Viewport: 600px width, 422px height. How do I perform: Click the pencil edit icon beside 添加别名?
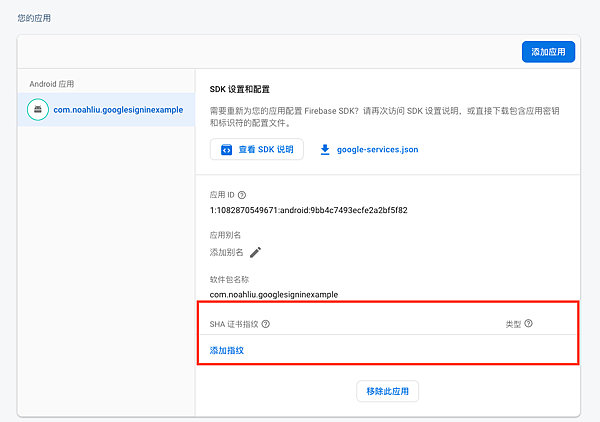pyautogui.click(x=255, y=253)
